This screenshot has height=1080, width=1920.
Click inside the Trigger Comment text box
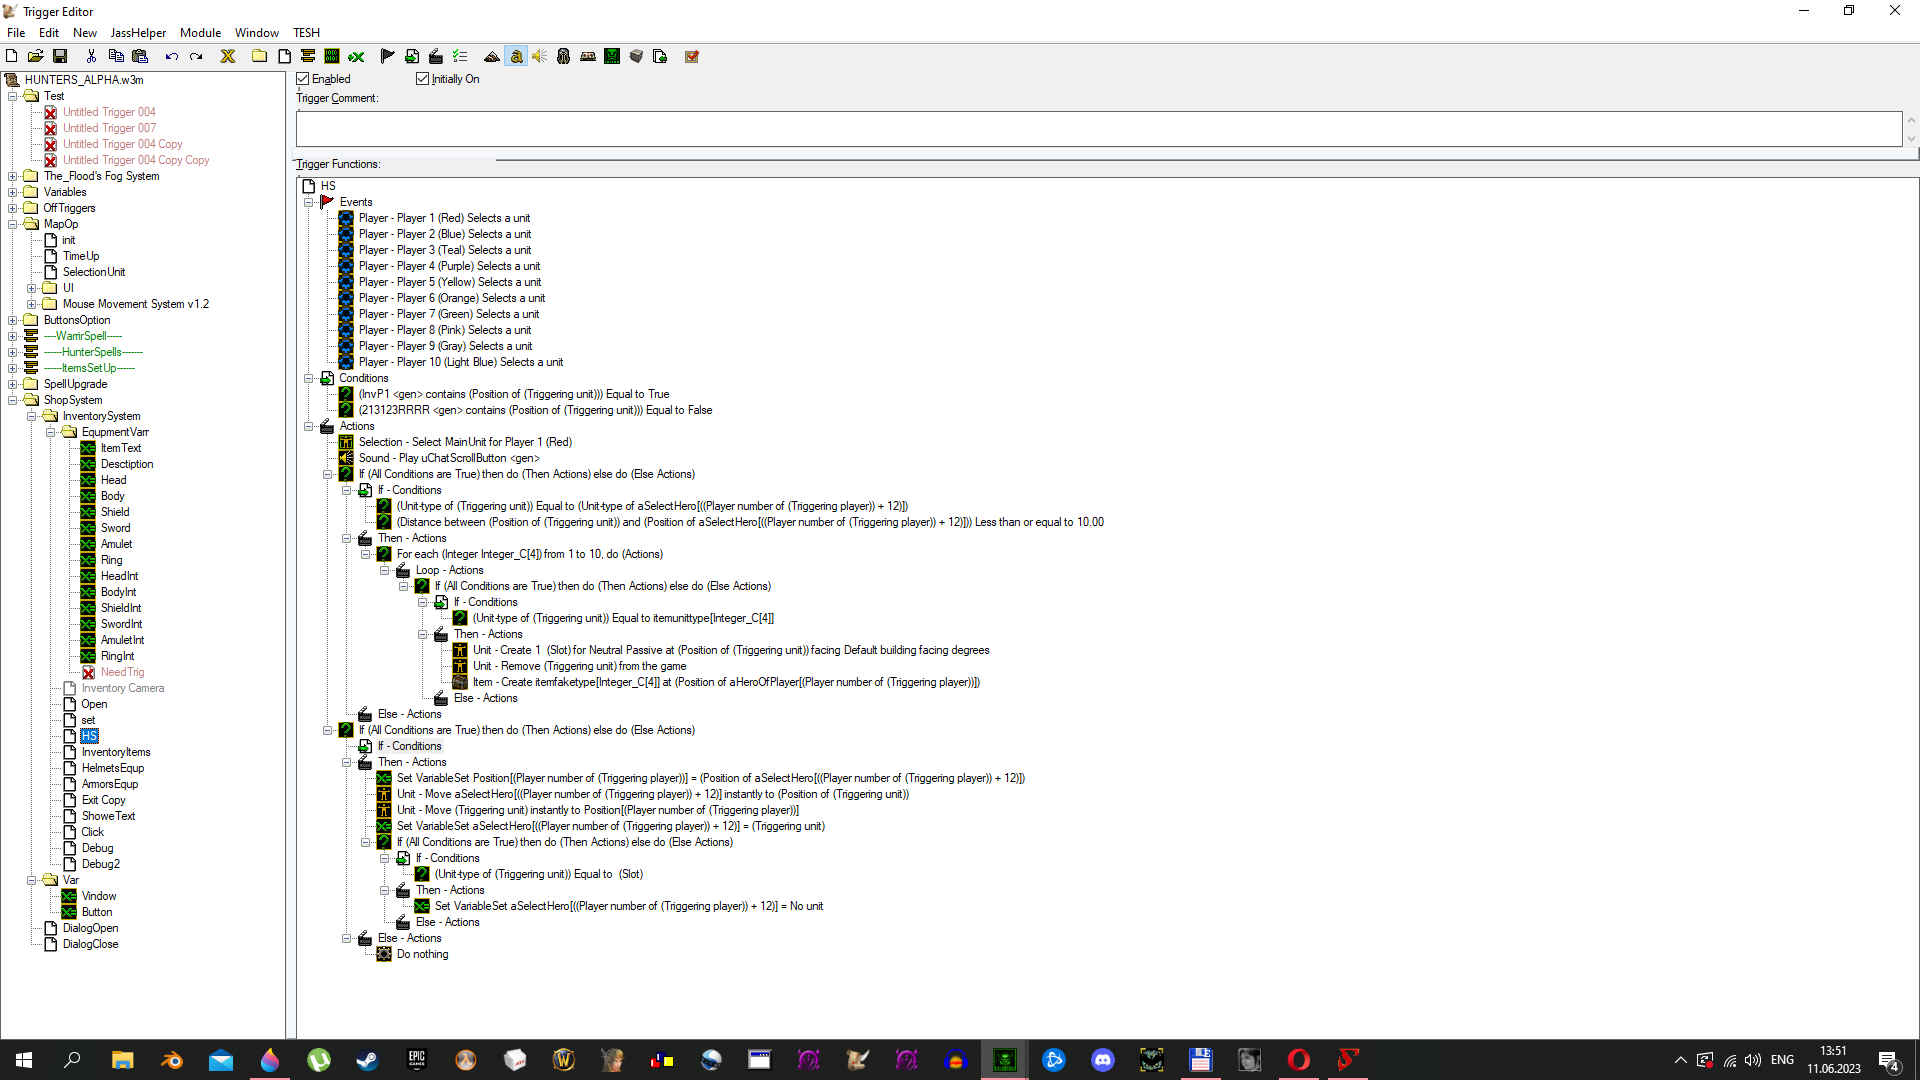(1097, 129)
